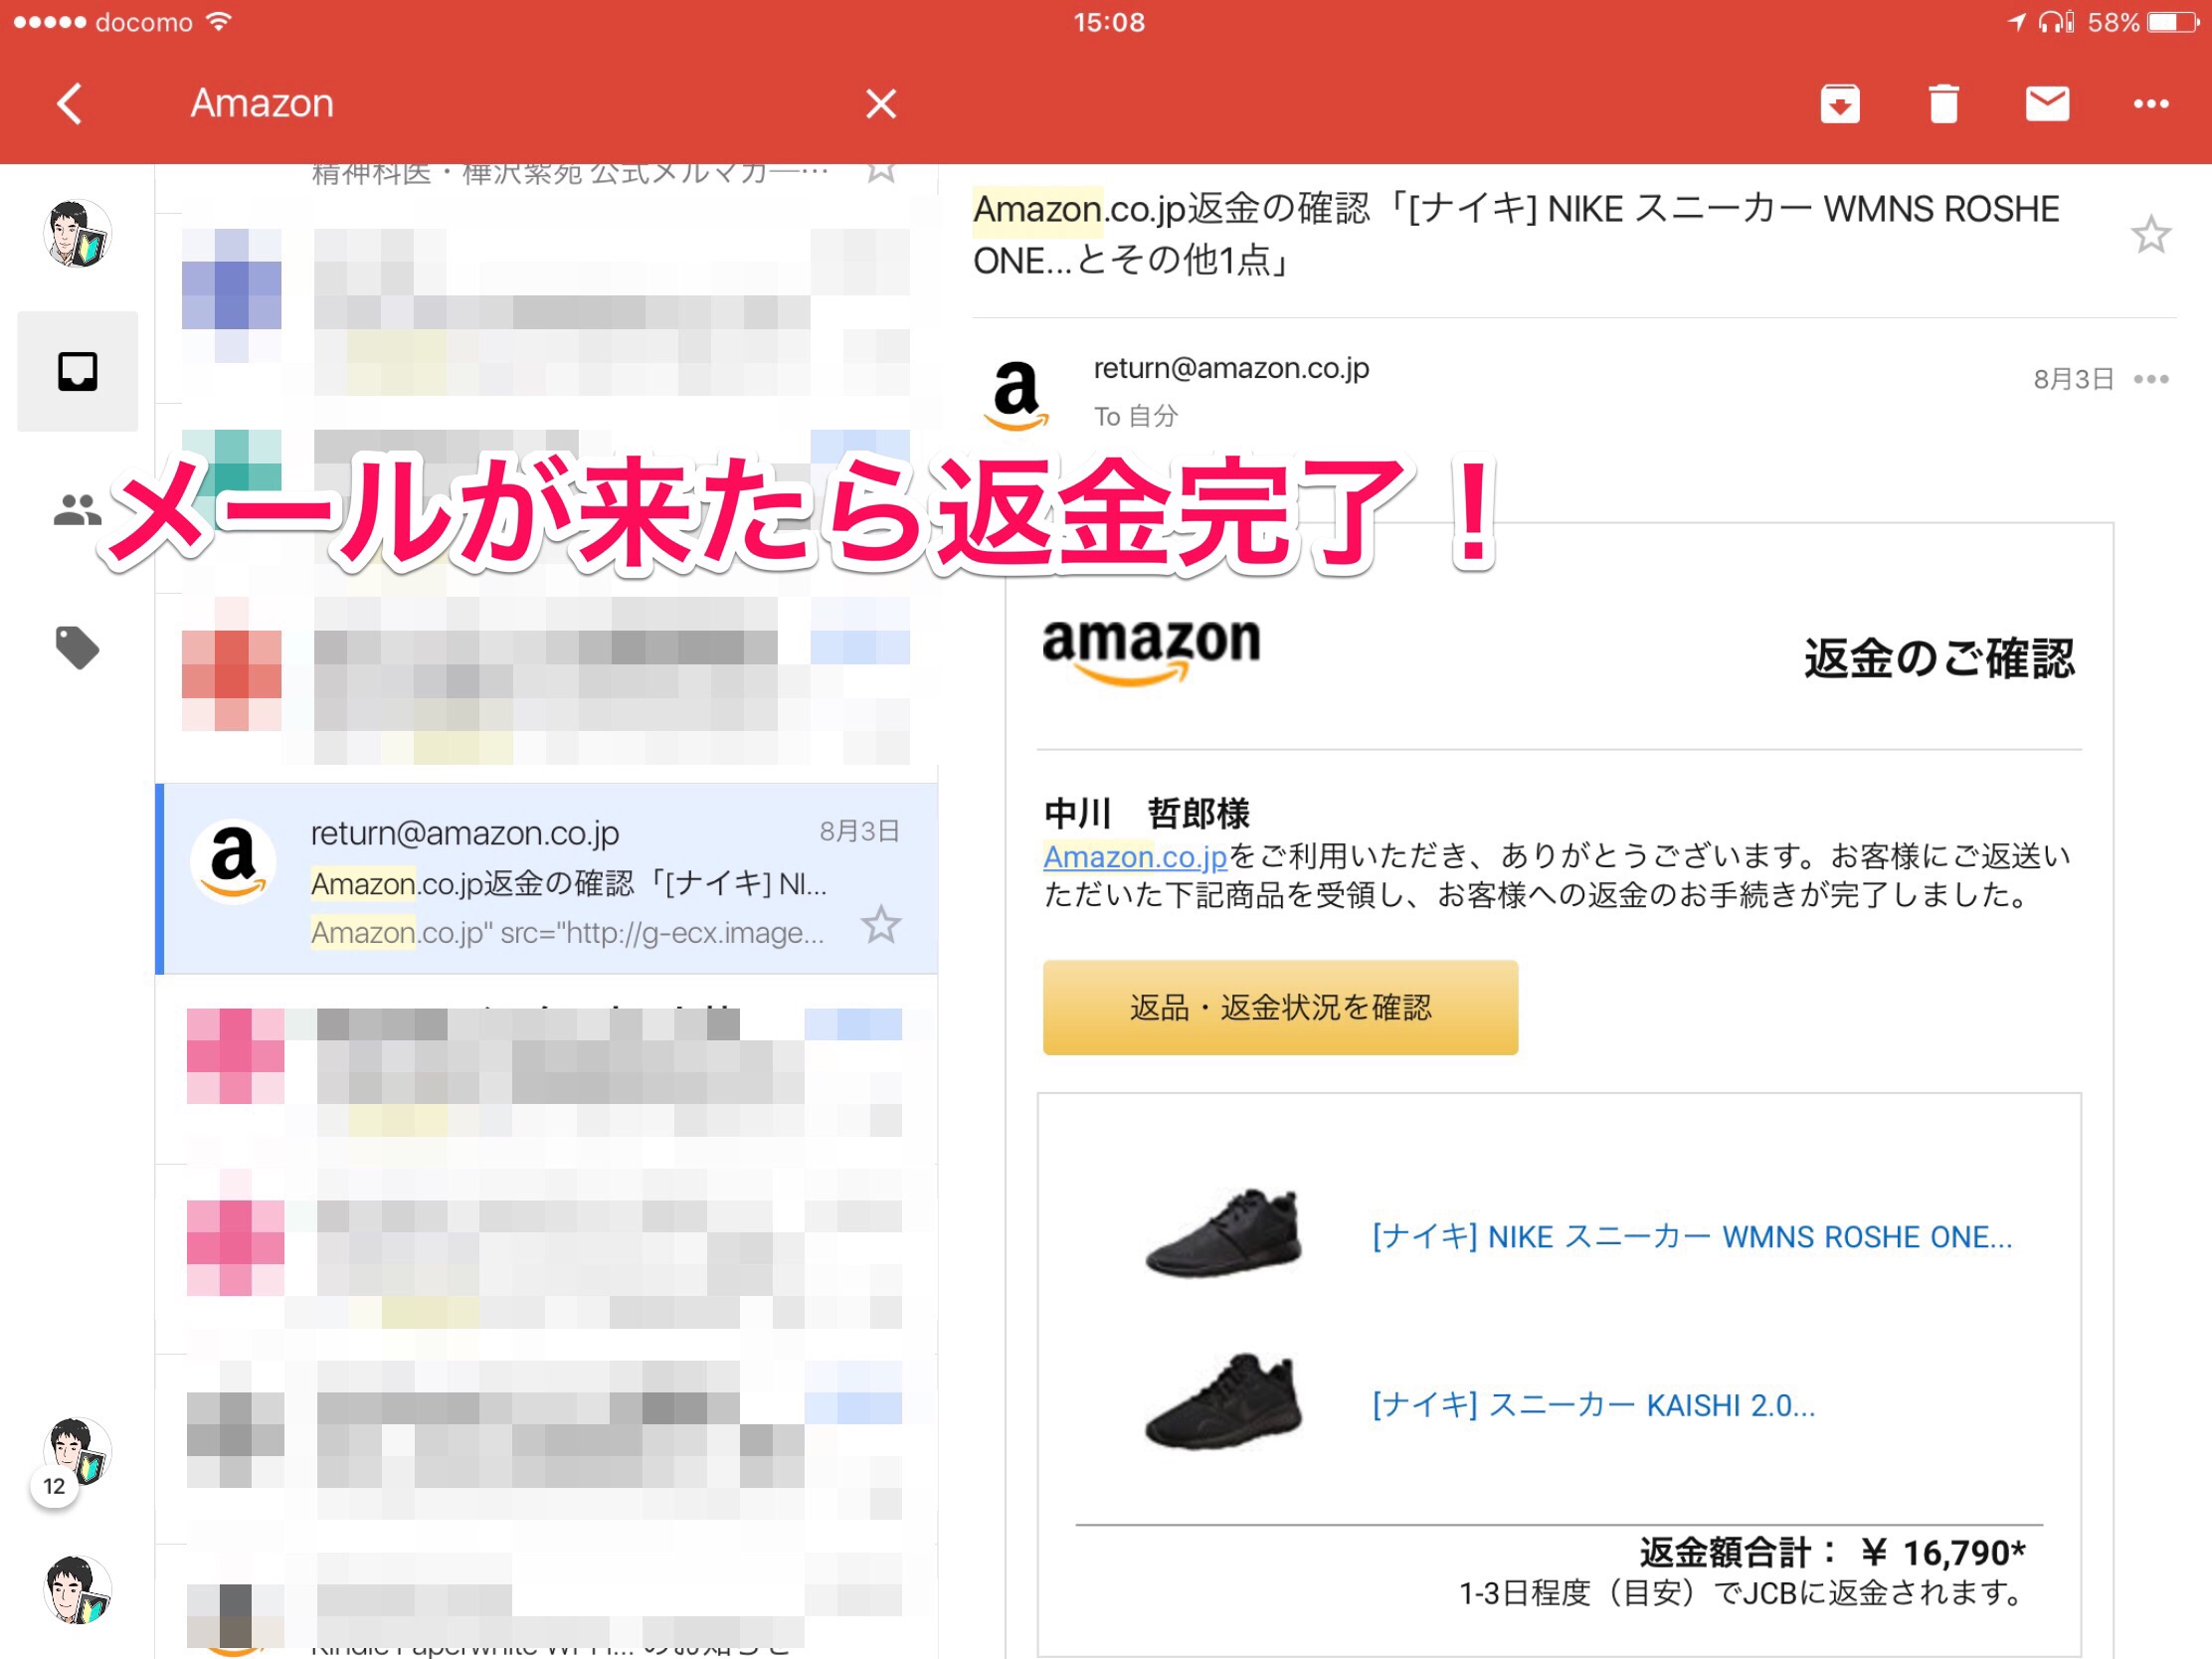Open message options dots beside 8月3日
Screen dimensions: 2212x1659
click(x=2150, y=380)
